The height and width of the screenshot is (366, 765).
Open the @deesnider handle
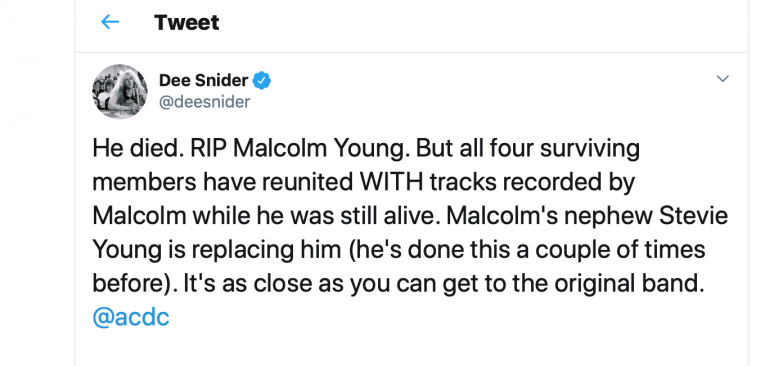[x=204, y=102]
